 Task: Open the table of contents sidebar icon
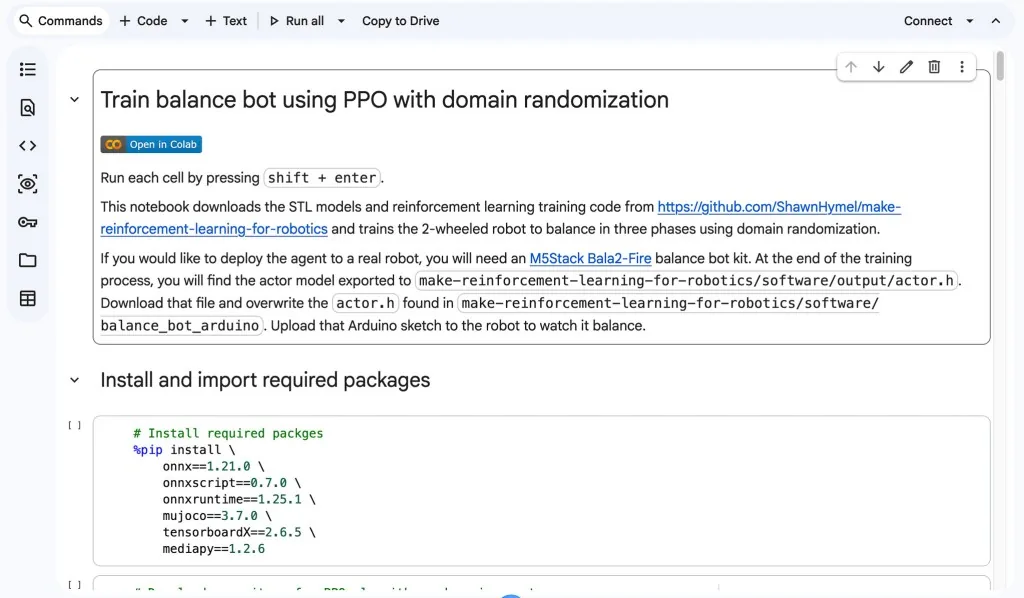click(x=27, y=69)
